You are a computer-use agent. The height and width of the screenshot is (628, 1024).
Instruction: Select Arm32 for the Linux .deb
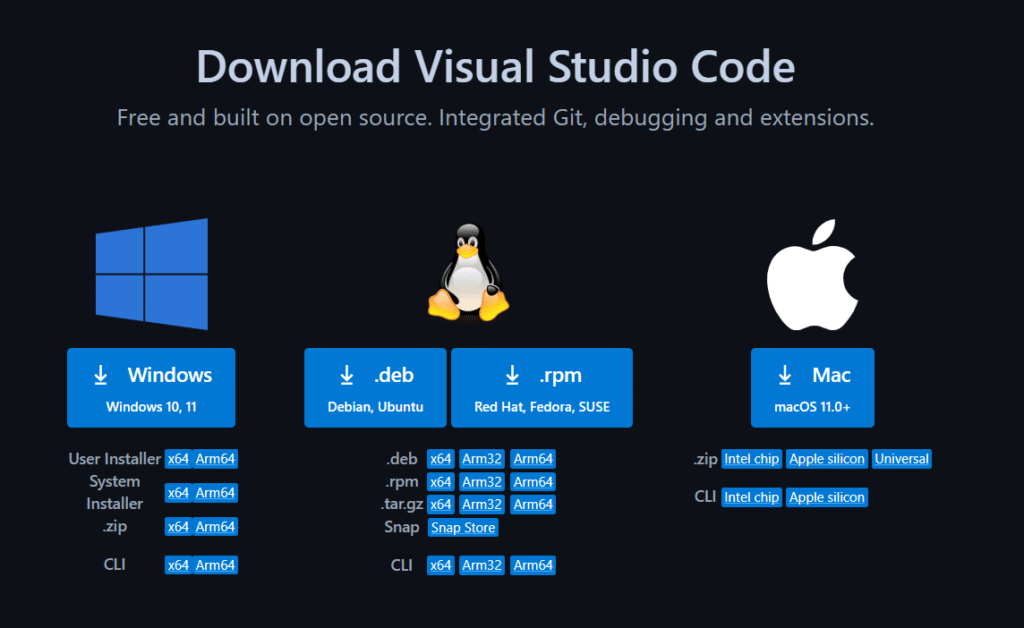coord(481,460)
